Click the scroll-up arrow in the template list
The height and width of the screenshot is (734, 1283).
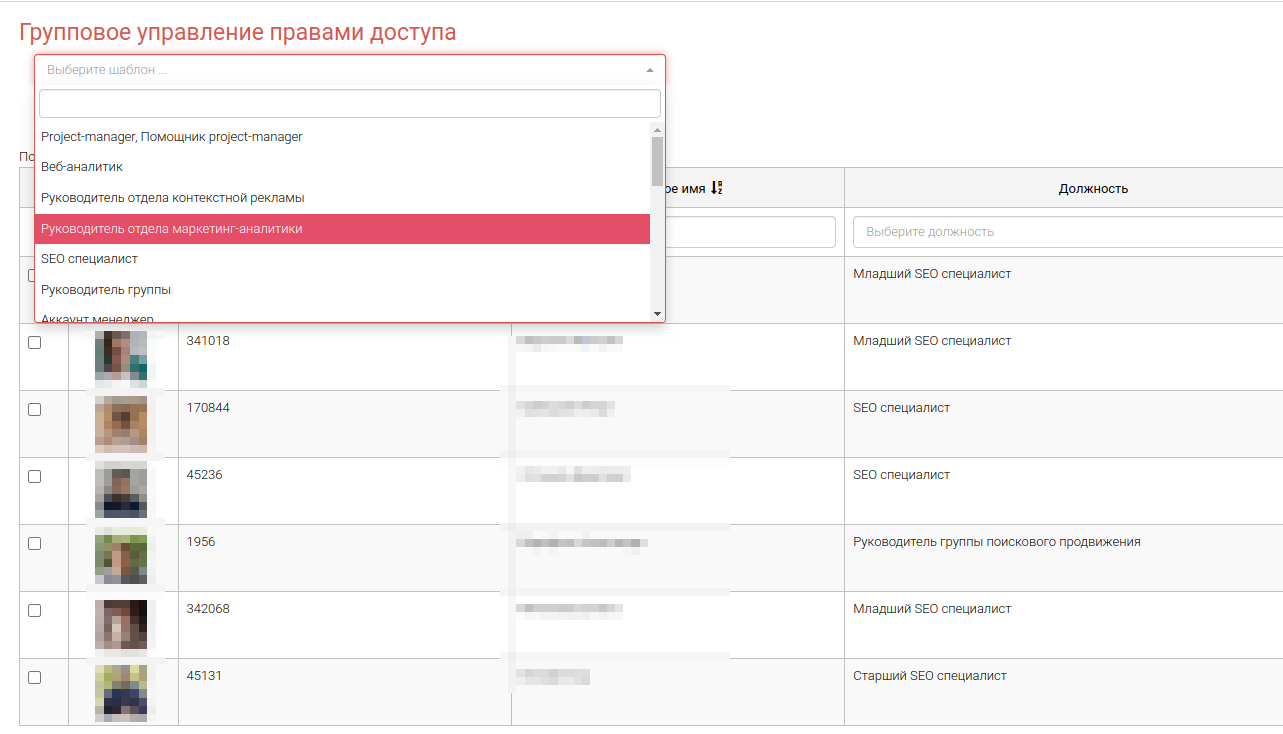657,129
